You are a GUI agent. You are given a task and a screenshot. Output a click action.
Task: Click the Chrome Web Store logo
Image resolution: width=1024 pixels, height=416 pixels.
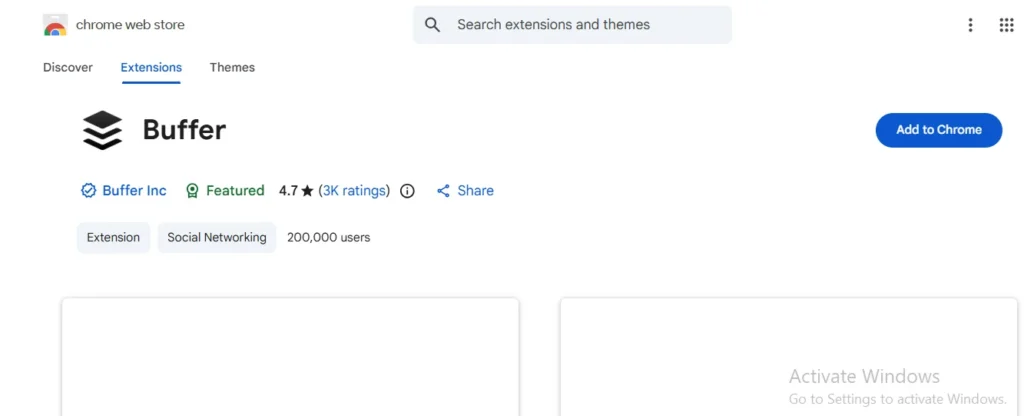(56, 25)
